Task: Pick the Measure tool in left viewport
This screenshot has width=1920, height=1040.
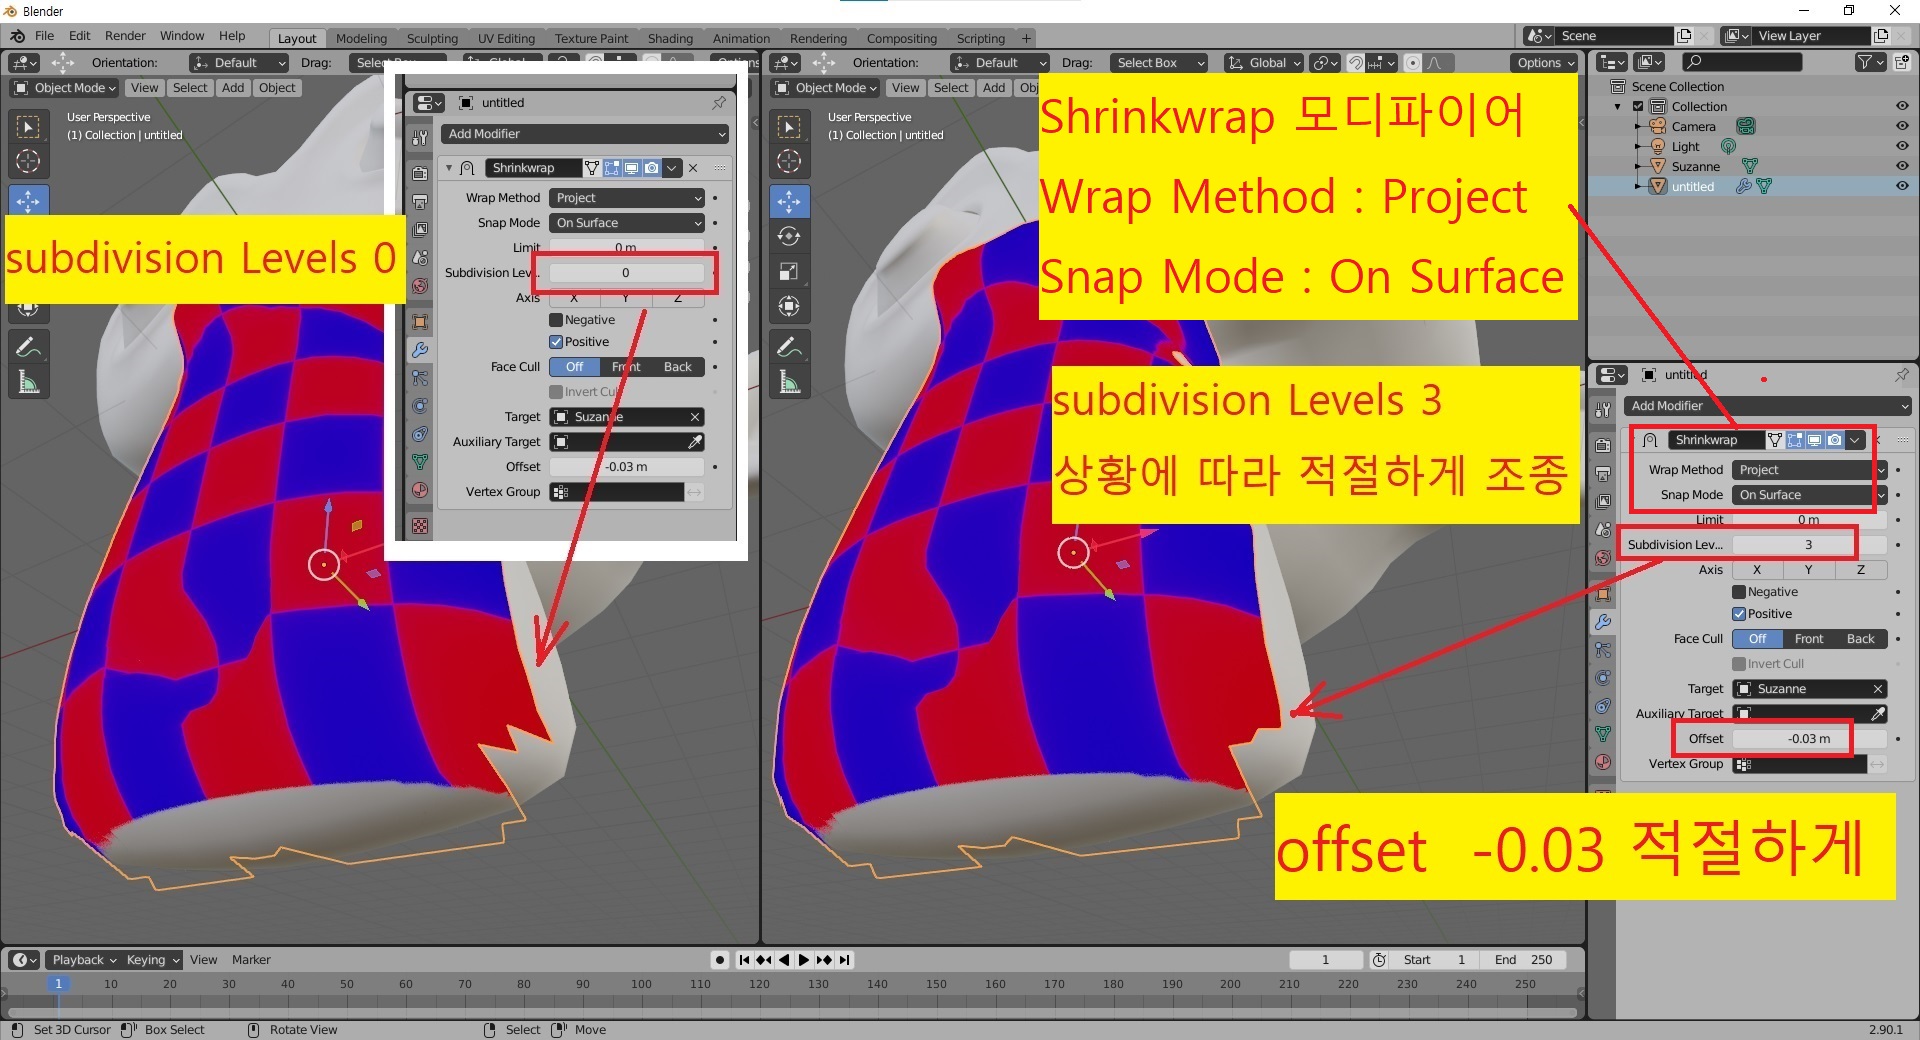Action: tap(28, 382)
